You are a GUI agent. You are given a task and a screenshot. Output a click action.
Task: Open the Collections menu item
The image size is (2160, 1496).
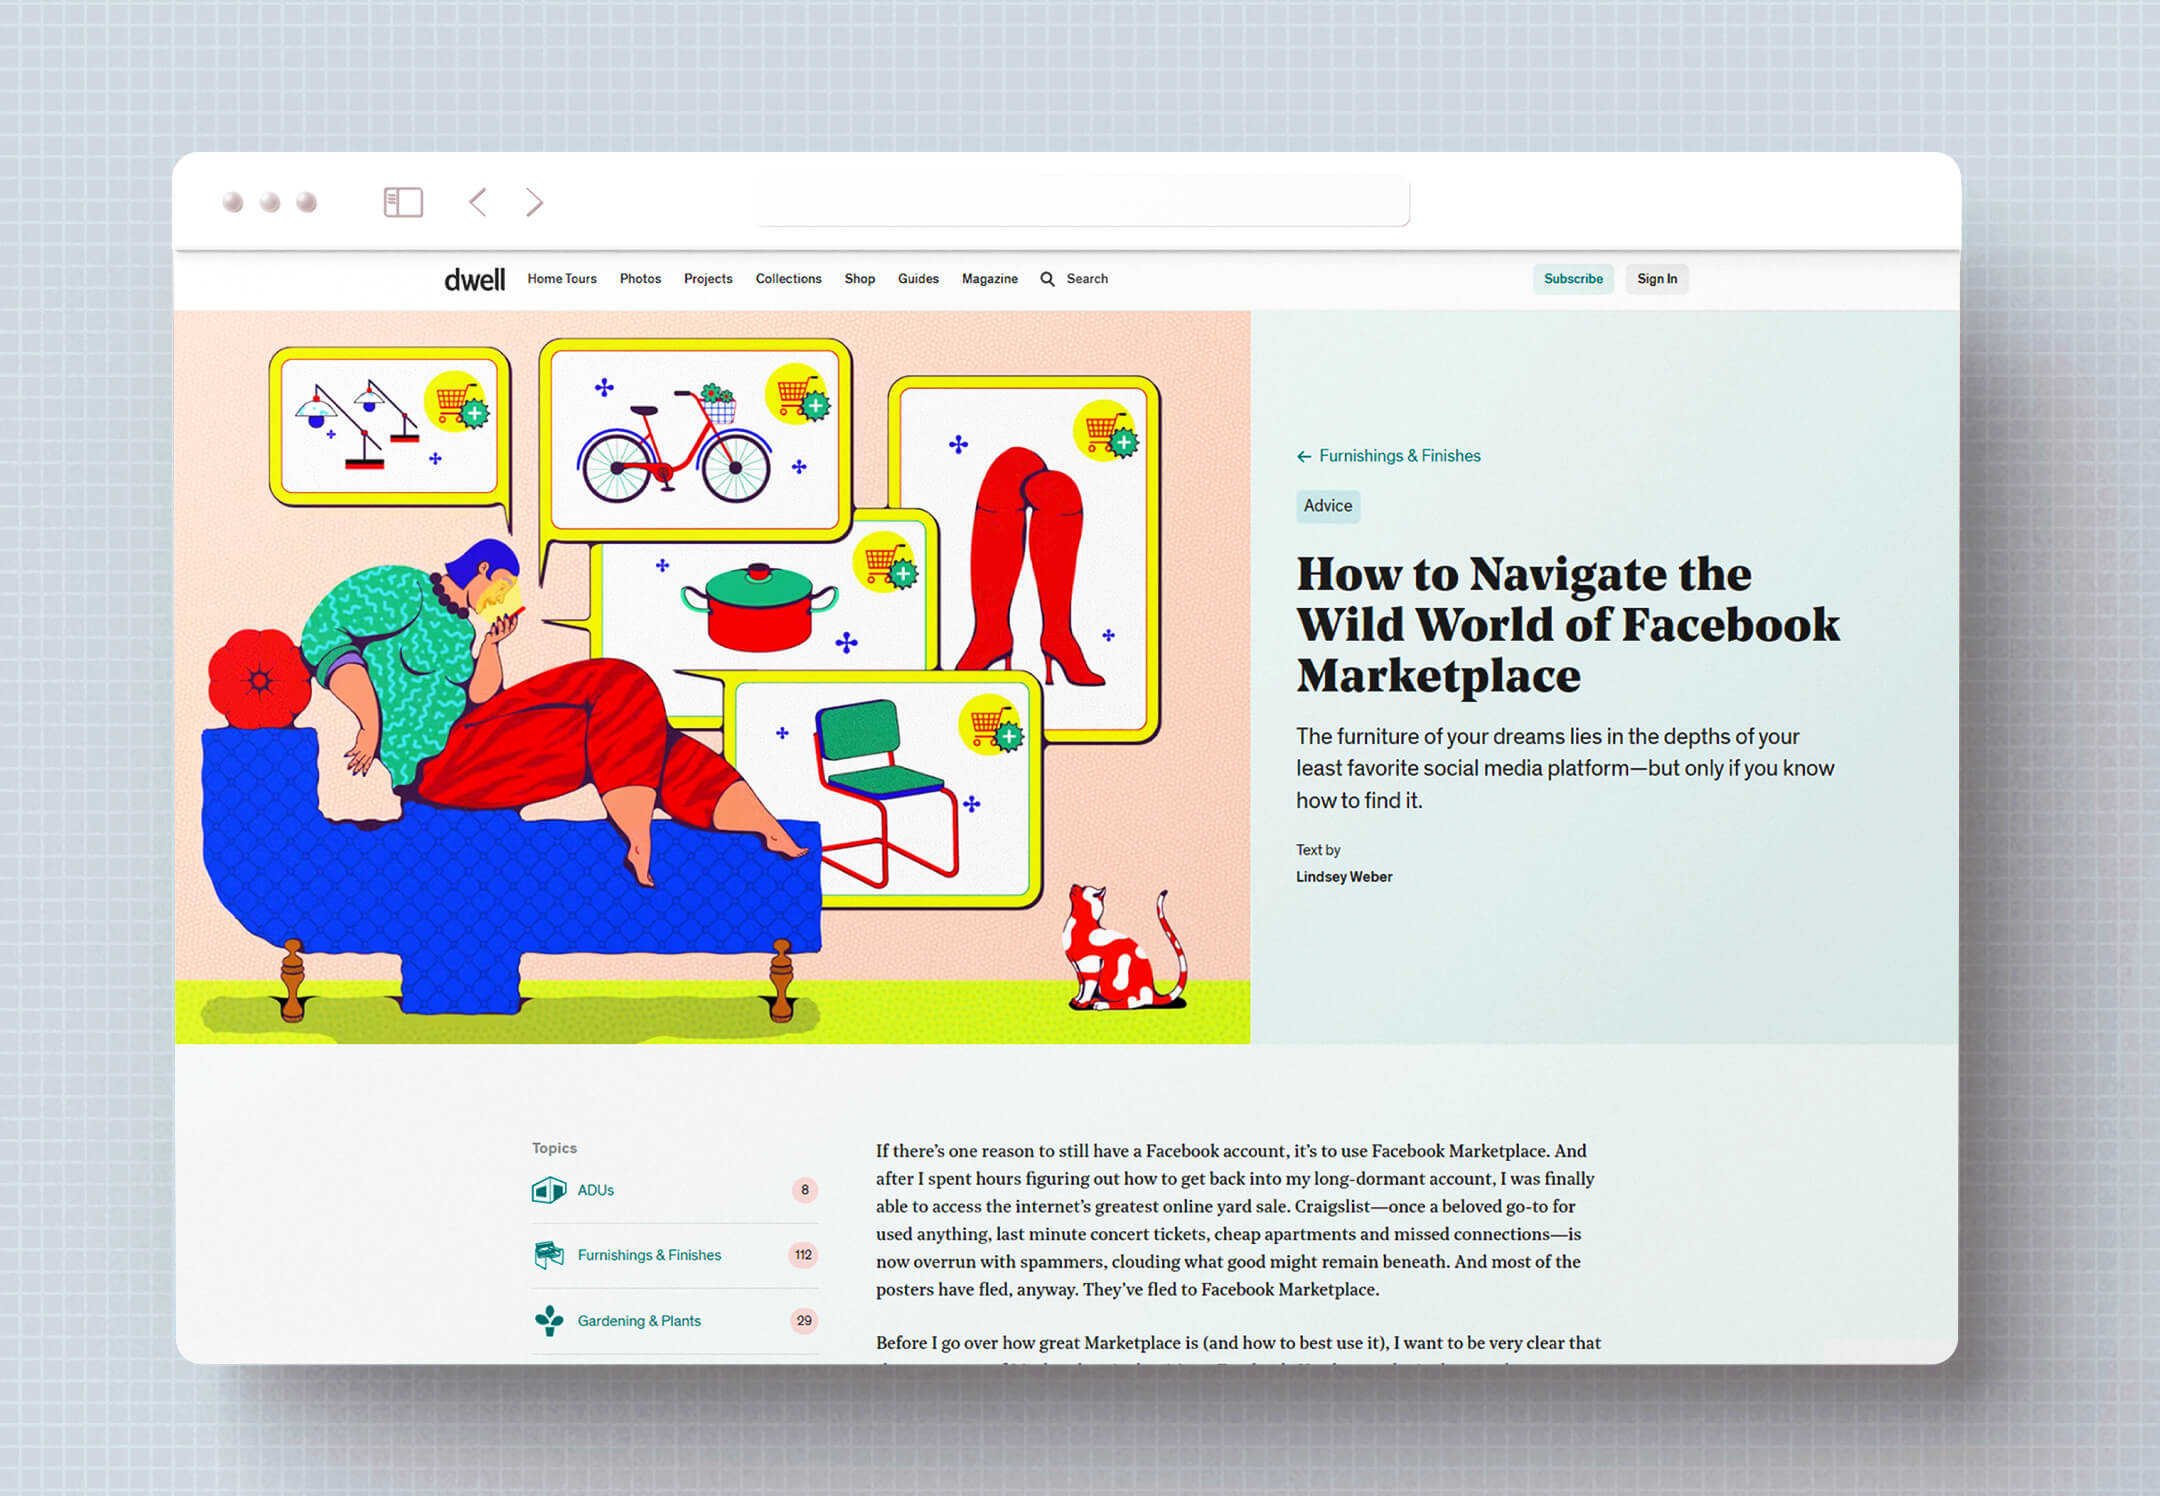788,279
